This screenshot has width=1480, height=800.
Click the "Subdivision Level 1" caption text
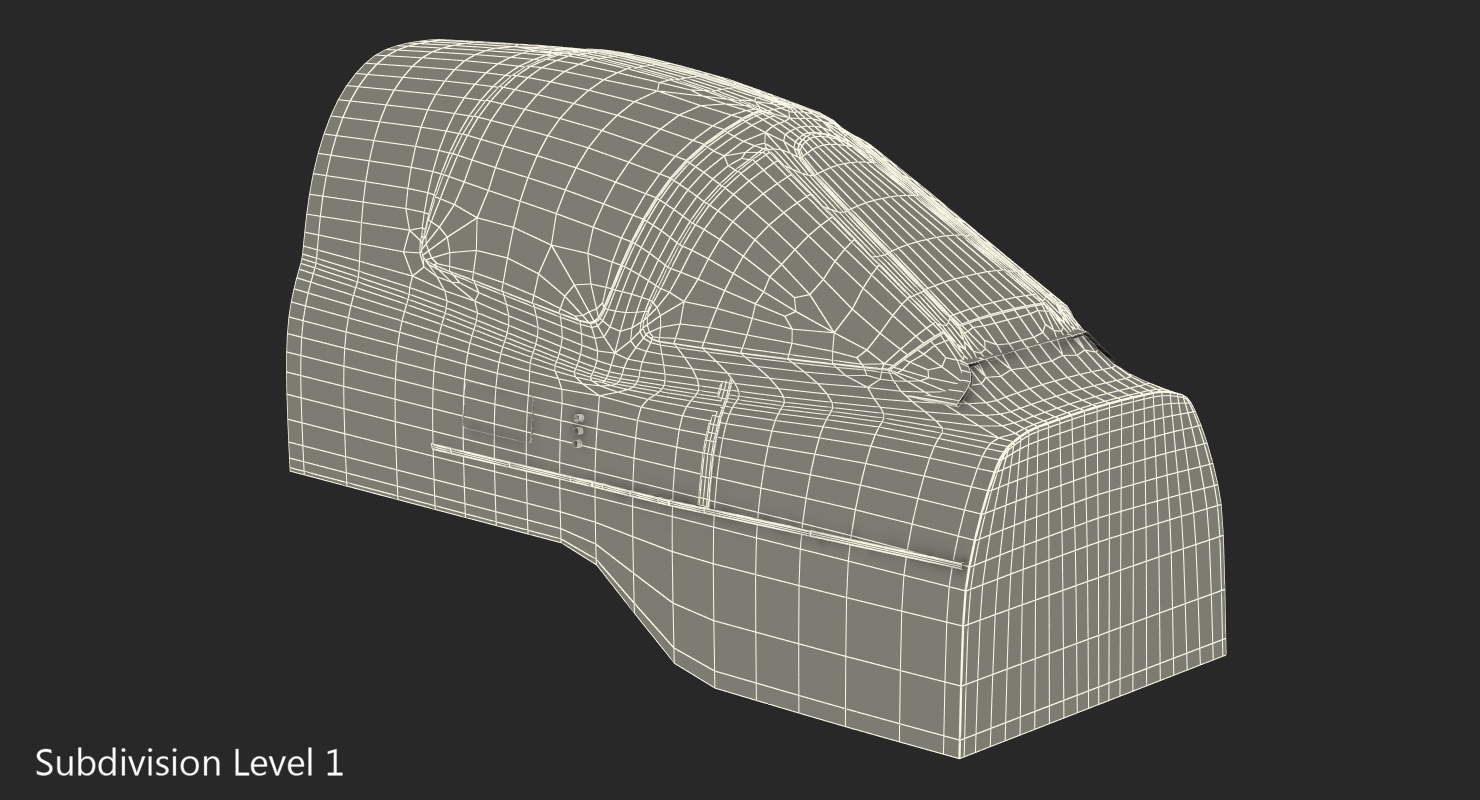tap(190, 763)
